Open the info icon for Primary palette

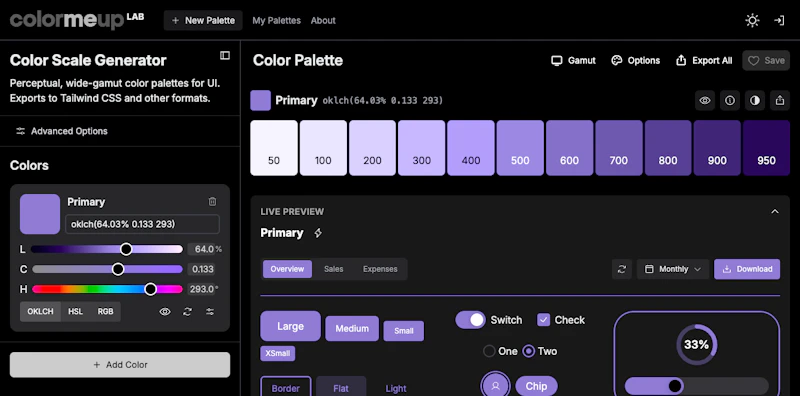pos(730,101)
